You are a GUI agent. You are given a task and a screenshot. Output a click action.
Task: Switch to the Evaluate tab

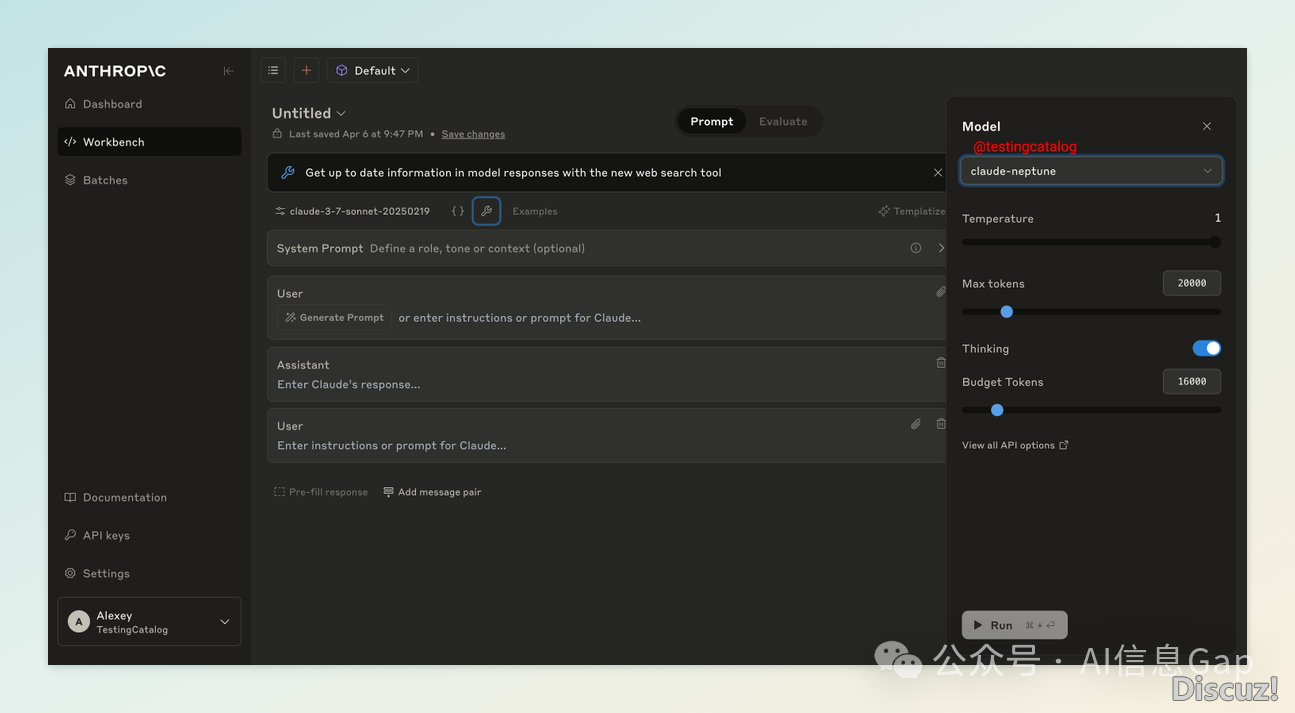click(x=782, y=121)
